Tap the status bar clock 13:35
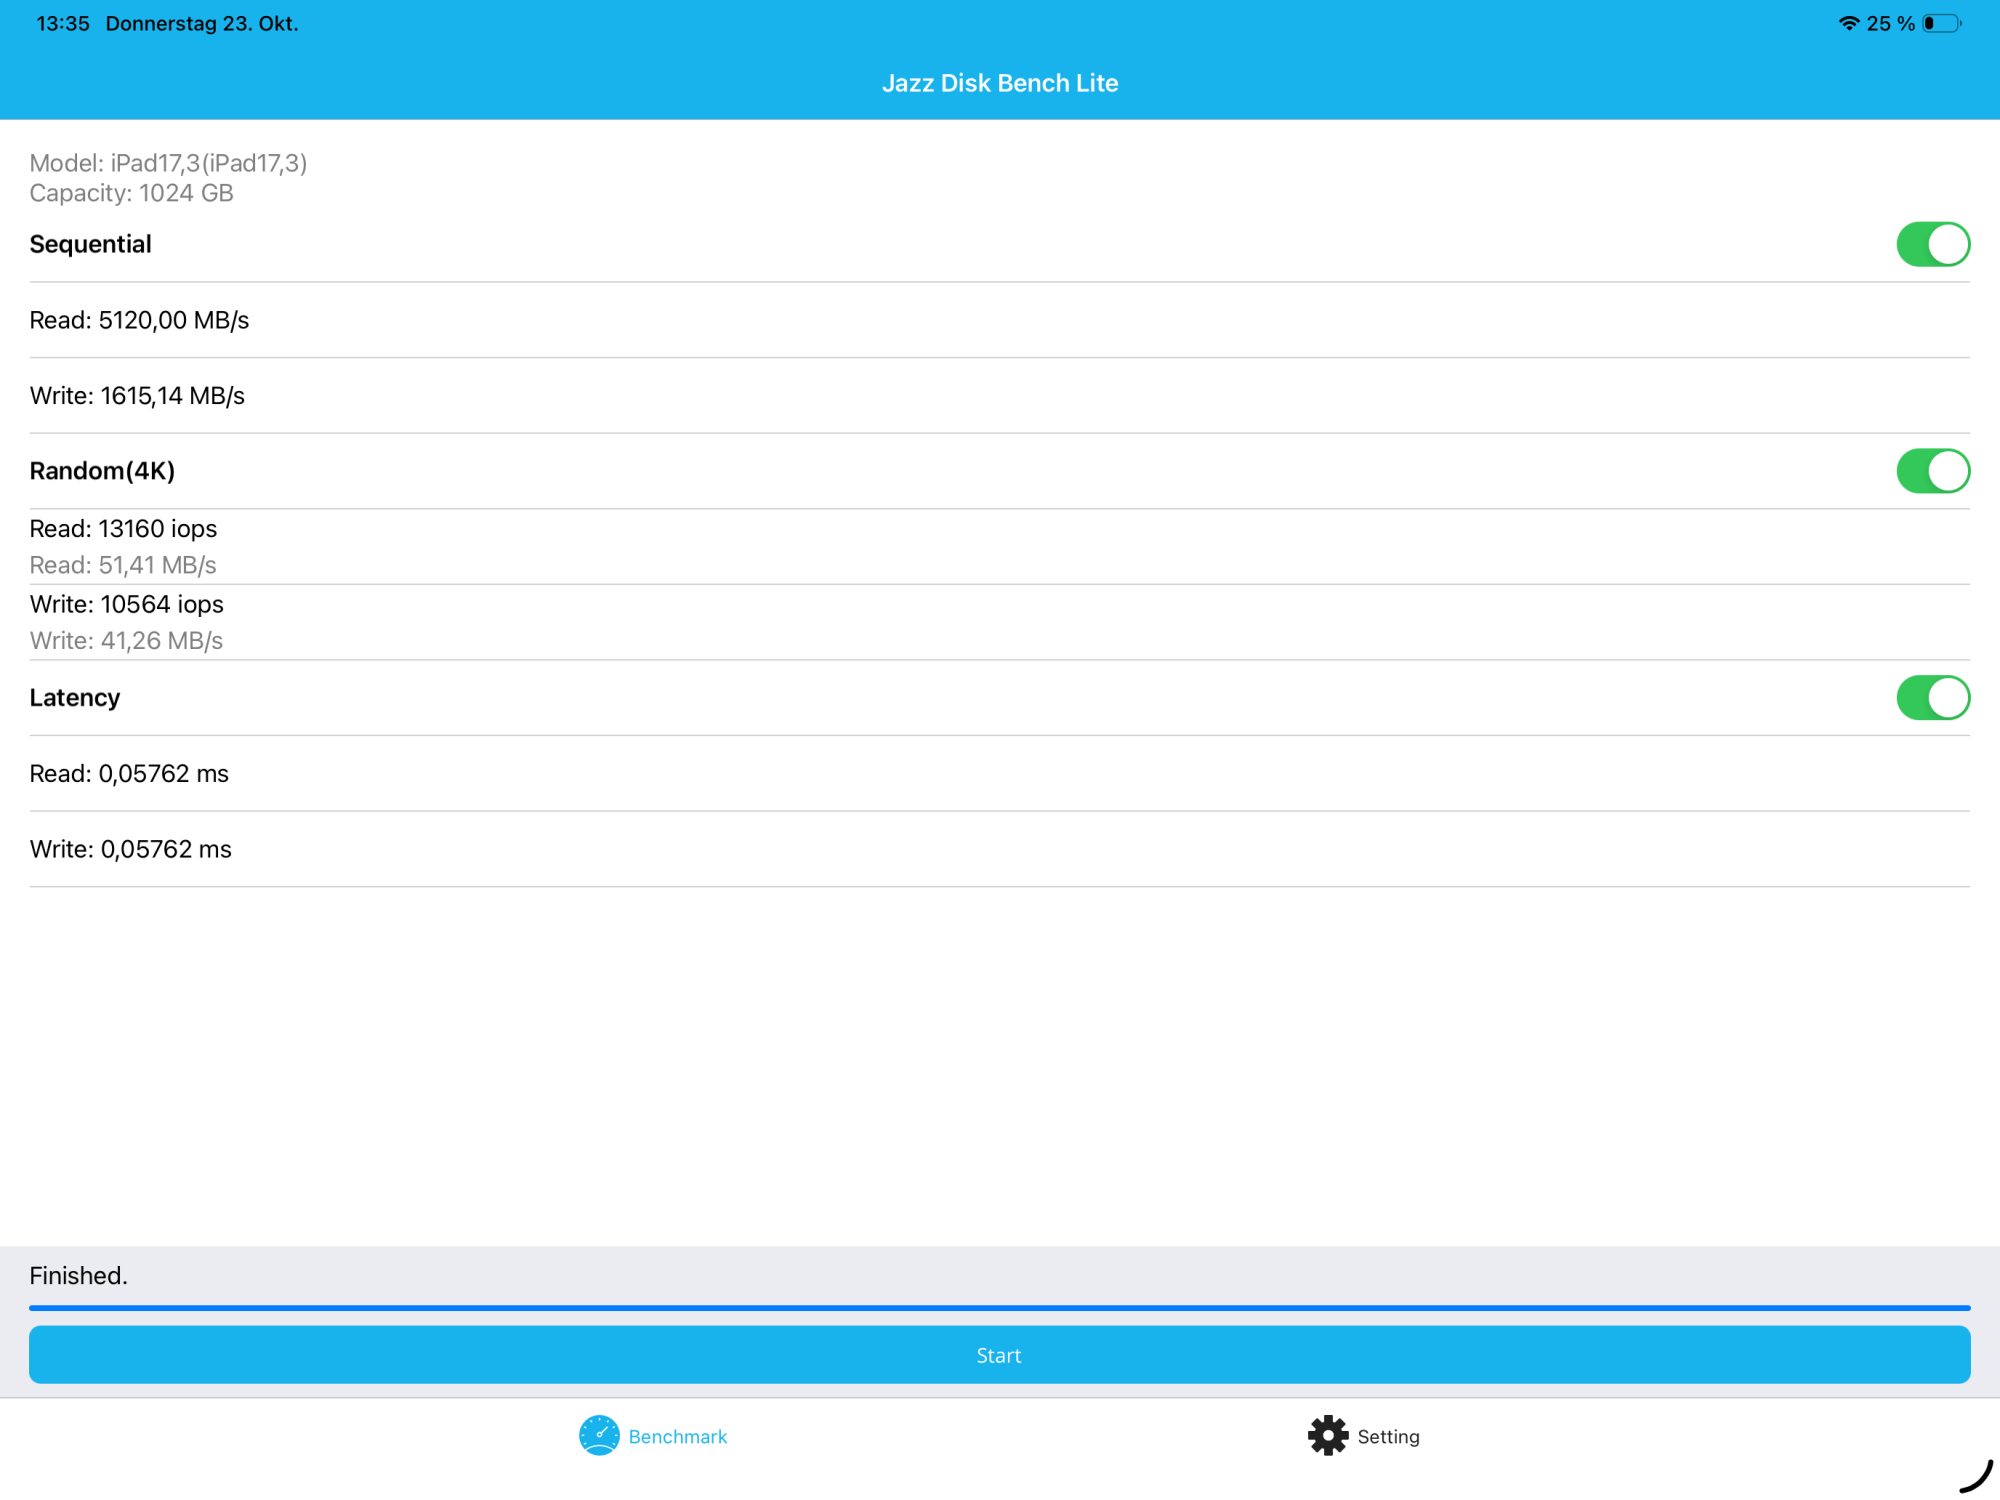 coord(63,23)
